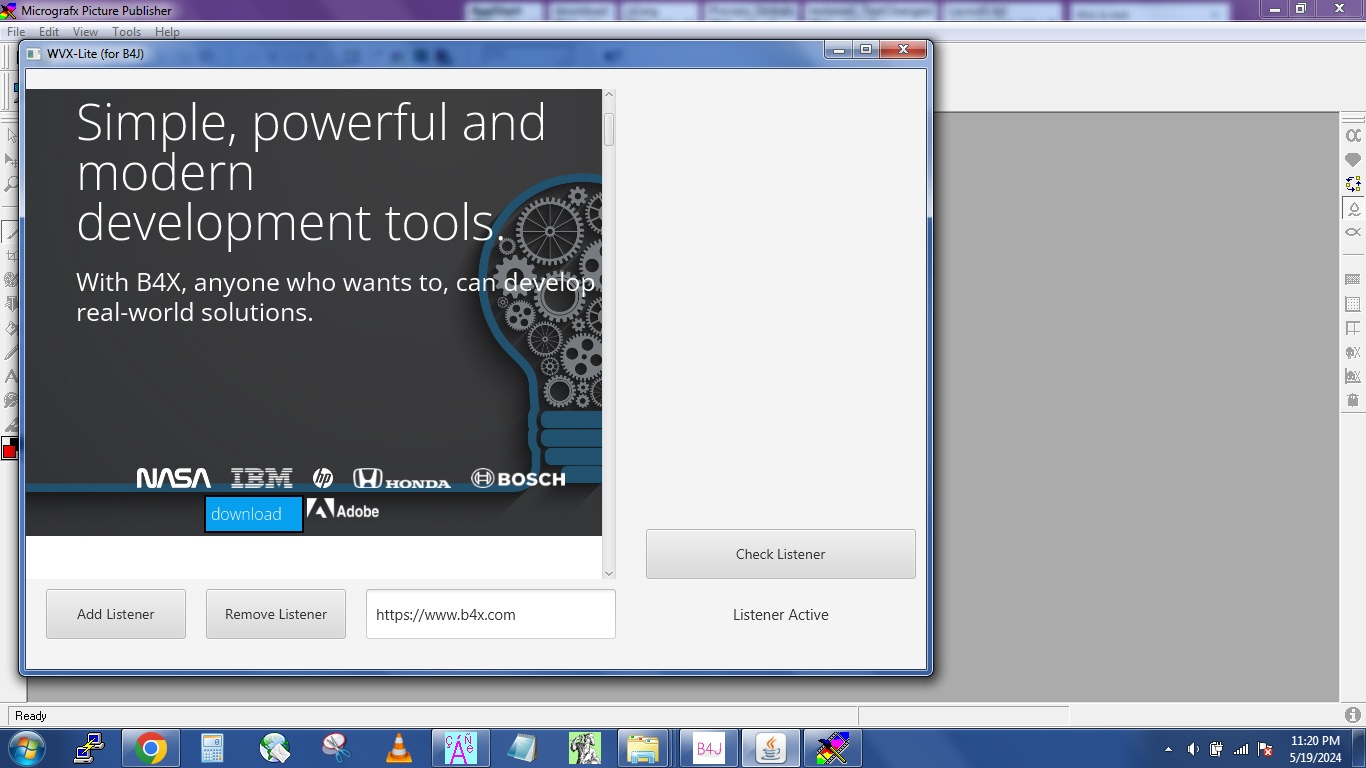Click the dark gem-shaped icon in right toolbar
This screenshot has width=1366, height=768.
[1353, 160]
